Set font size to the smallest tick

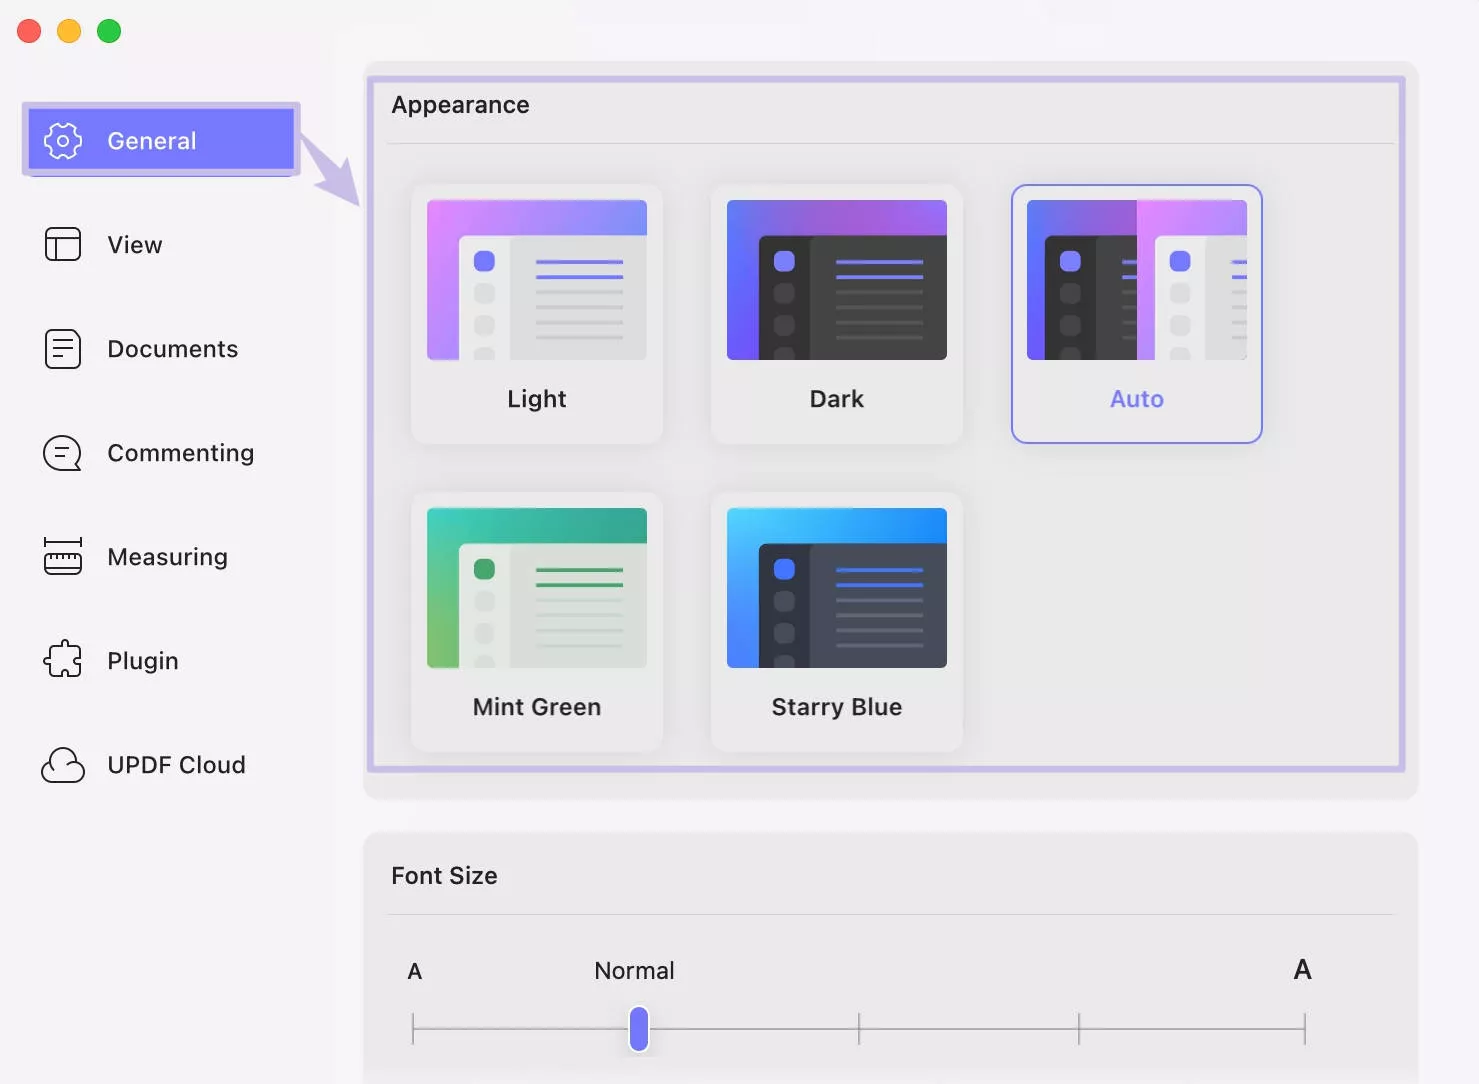[413, 1029]
